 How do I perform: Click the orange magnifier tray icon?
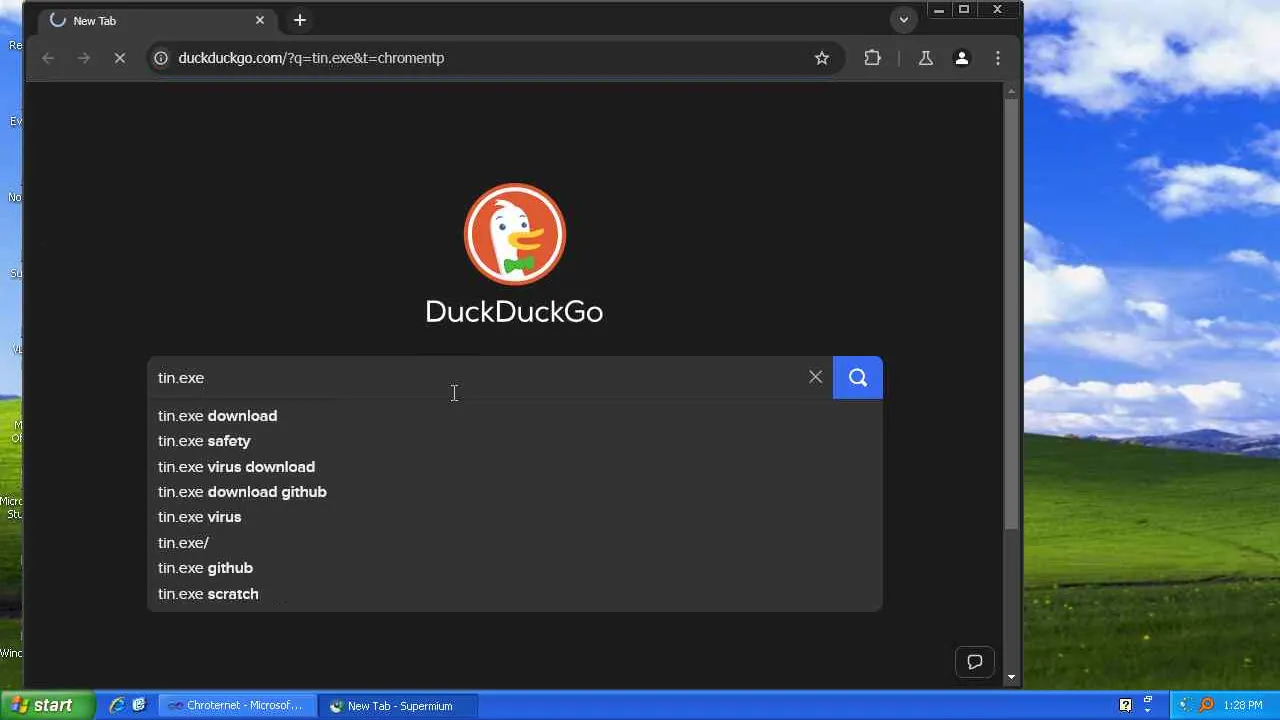[x=1206, y=705]
